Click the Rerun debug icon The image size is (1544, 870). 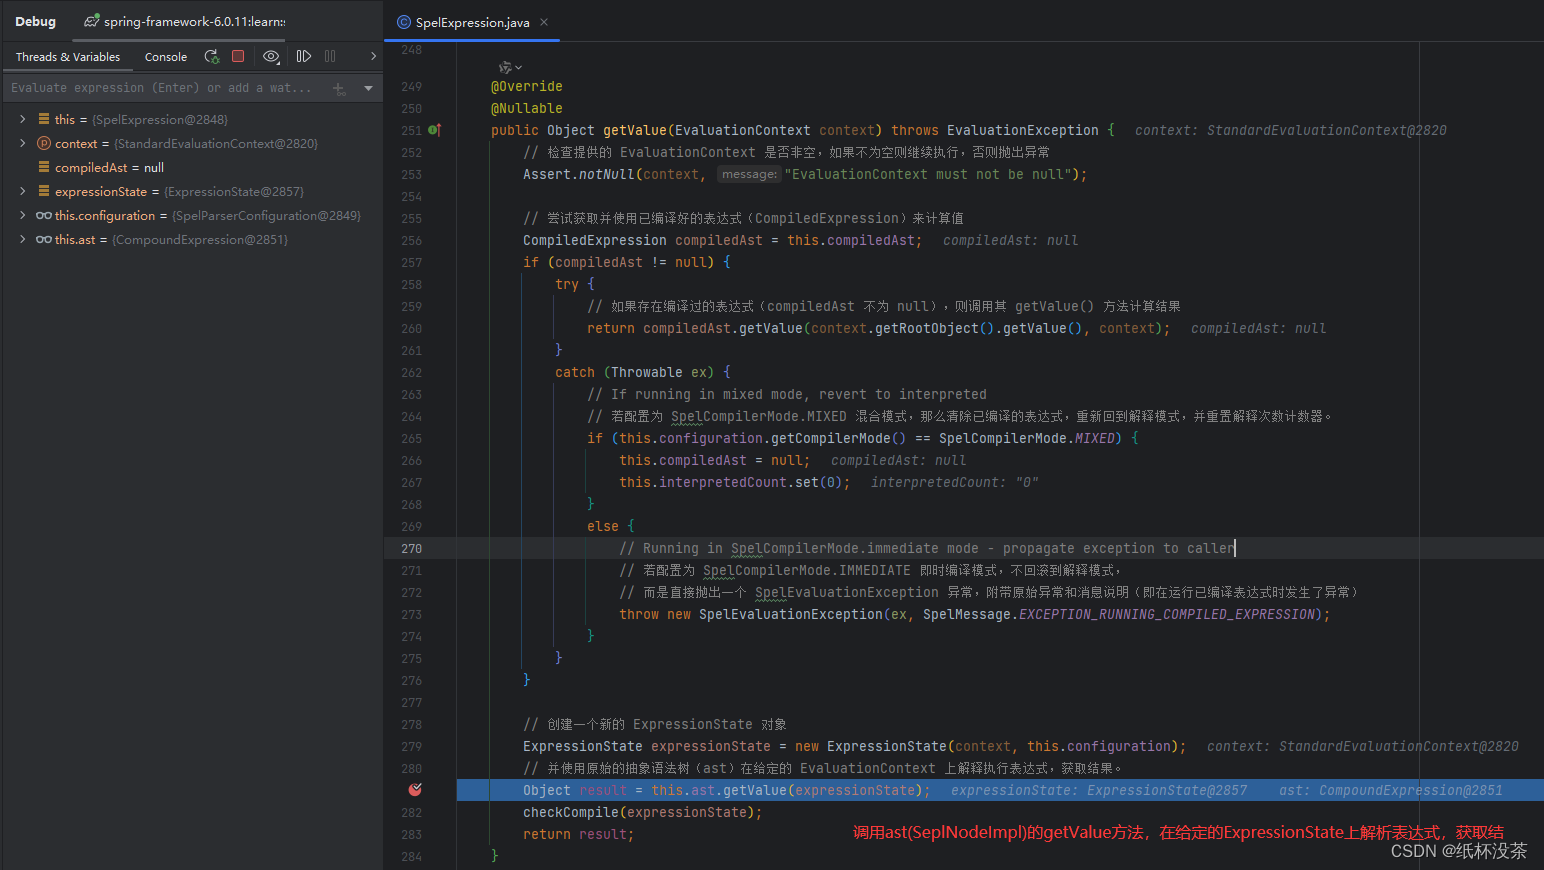(211, 57)
